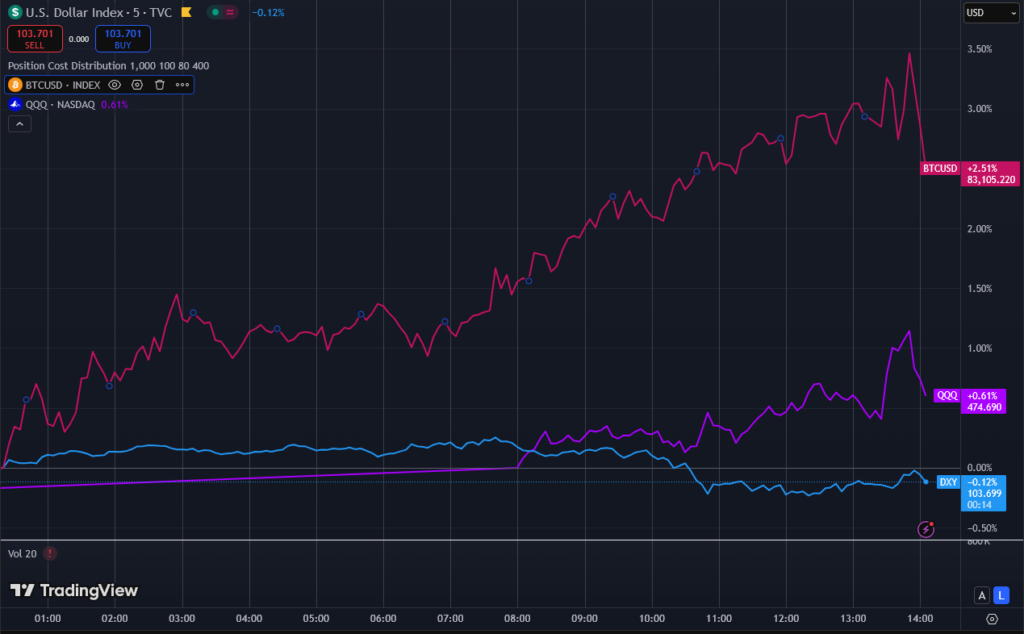Collapse the legend with the chevron button

coord(19,124)
